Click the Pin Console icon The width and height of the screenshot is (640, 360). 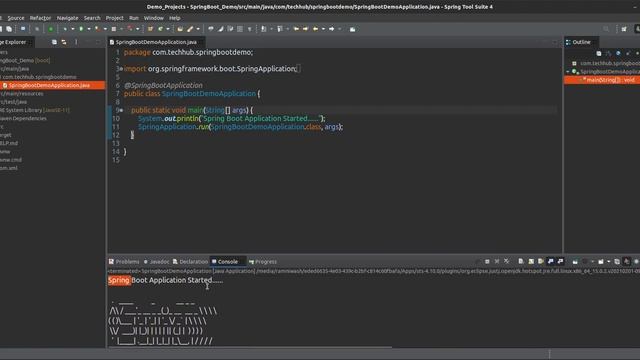(x=575, y=262)
